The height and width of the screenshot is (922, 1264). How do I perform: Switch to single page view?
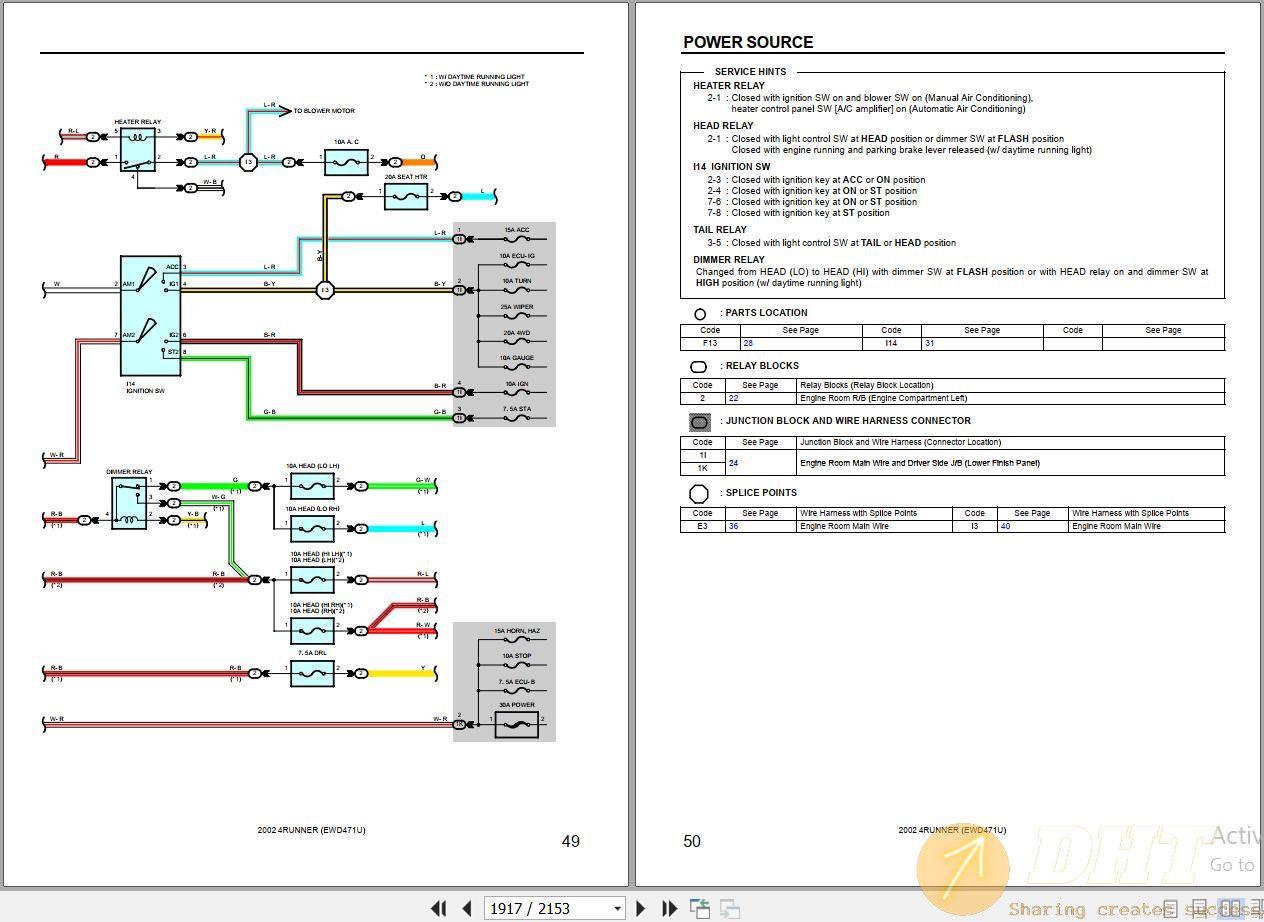click(1170, 908)
